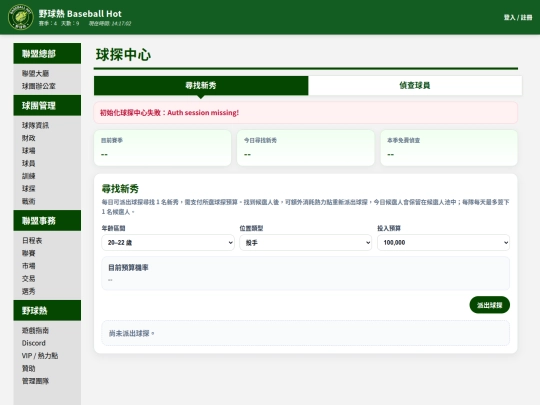Switch to the 偵查球員 tab
This screenshot has height=405, width=540.
[x=415, y=85]
